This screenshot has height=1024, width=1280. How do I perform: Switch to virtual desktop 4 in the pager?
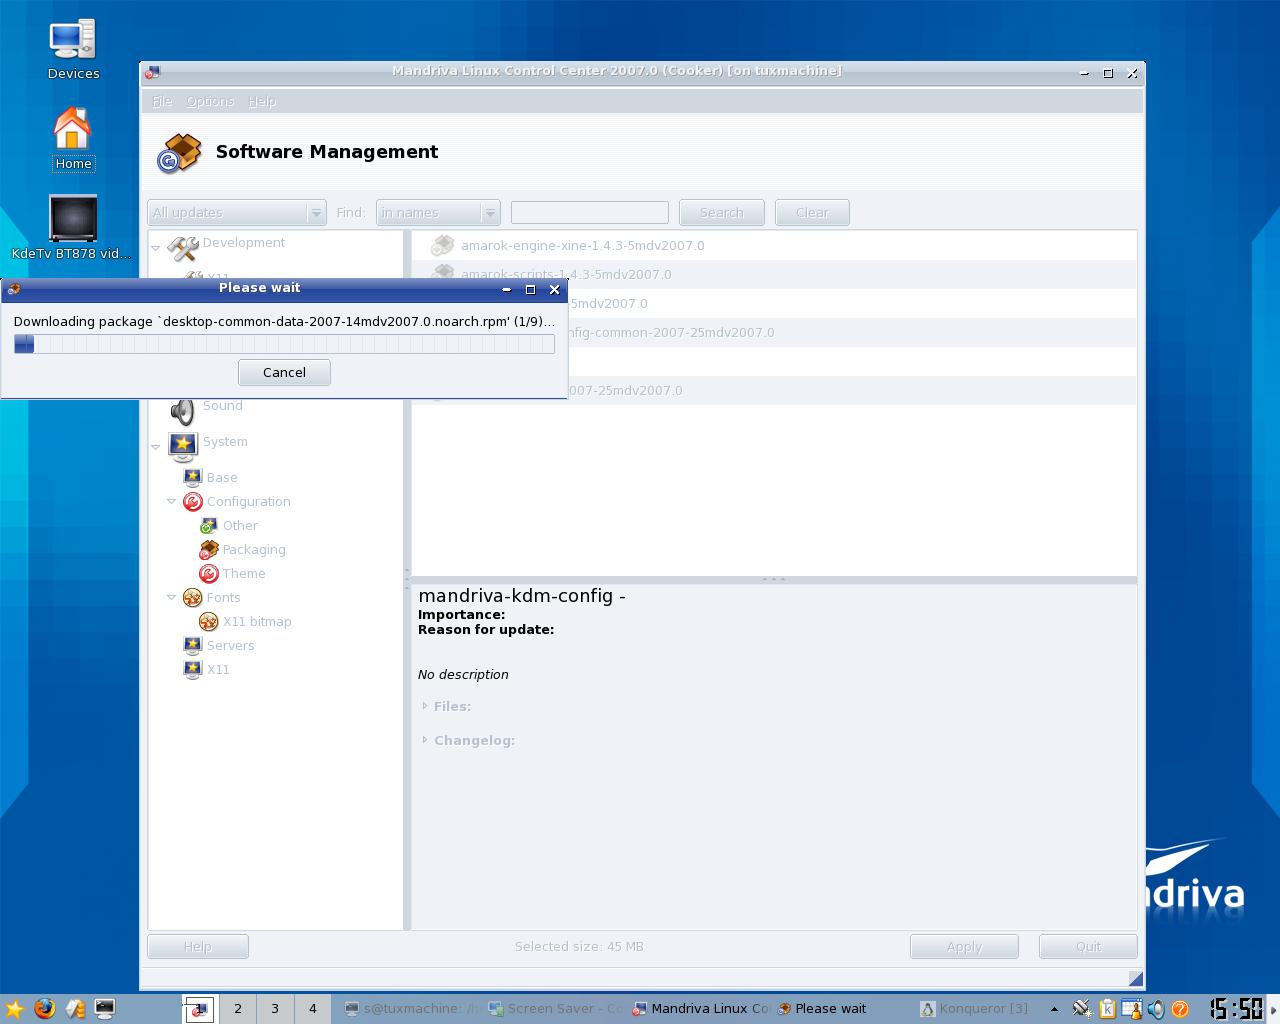click(312, 1009)
